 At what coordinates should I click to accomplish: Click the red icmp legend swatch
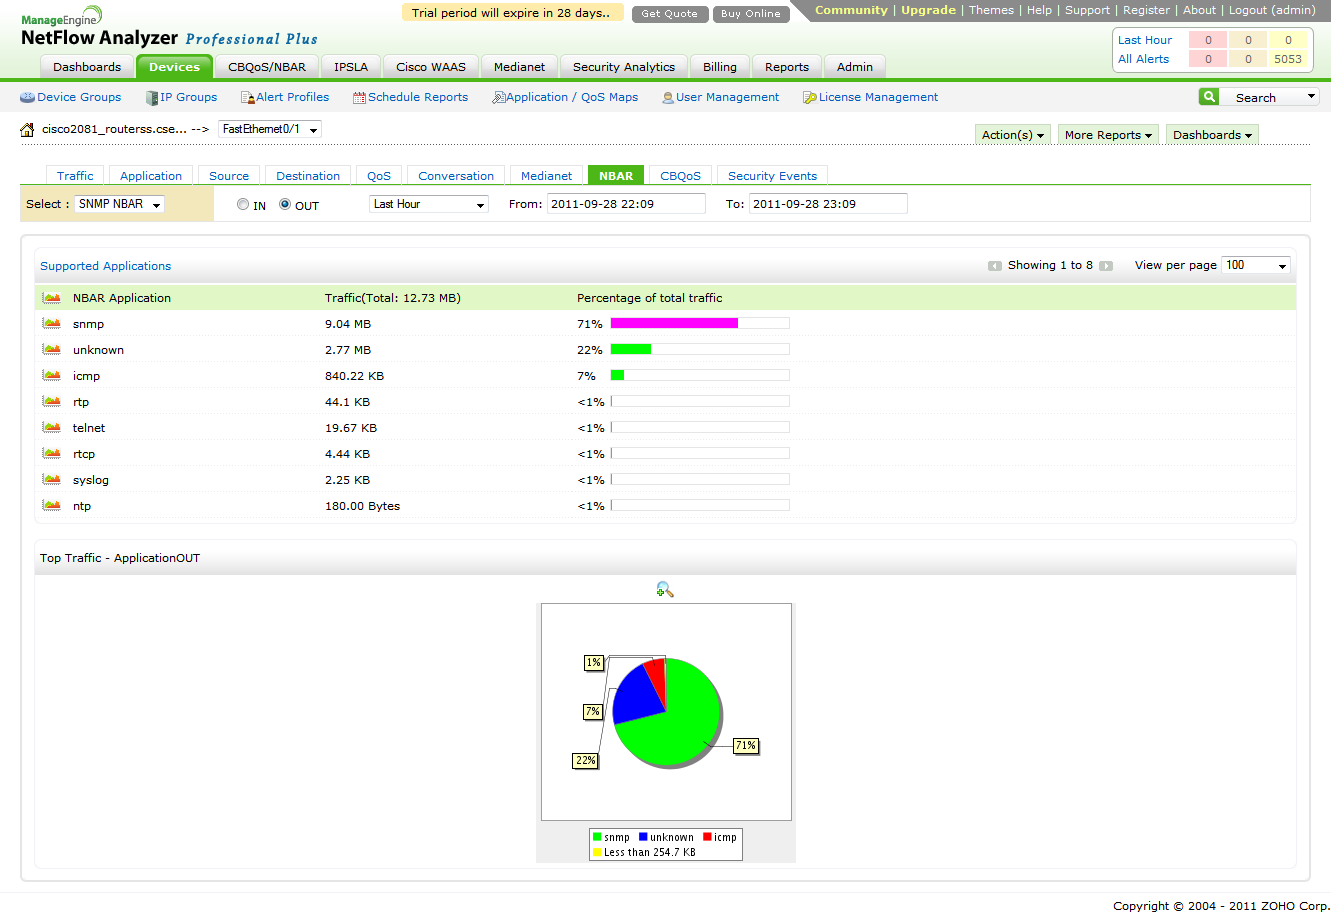coord(707,838)
